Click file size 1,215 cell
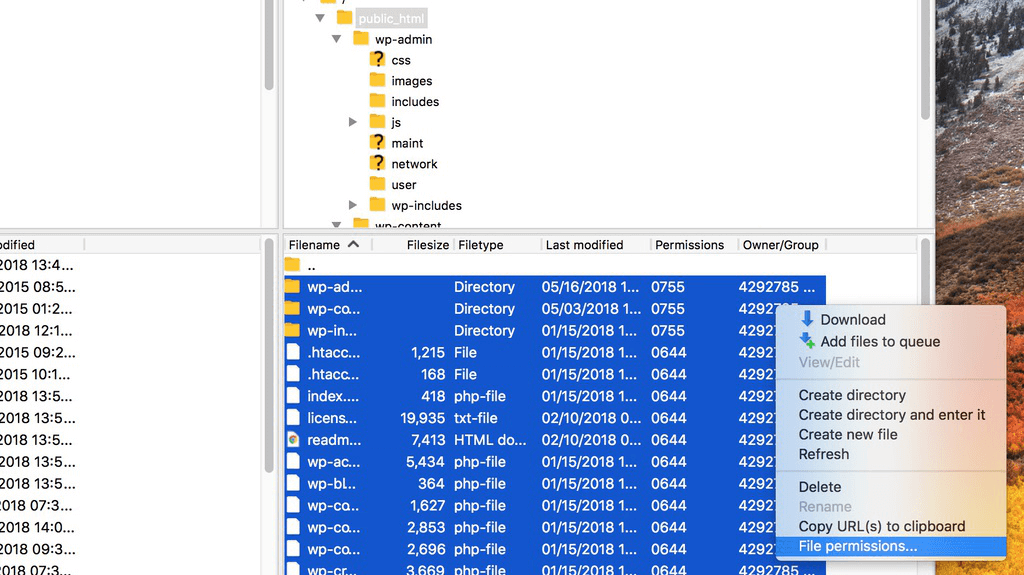 [x=428, y=352]
